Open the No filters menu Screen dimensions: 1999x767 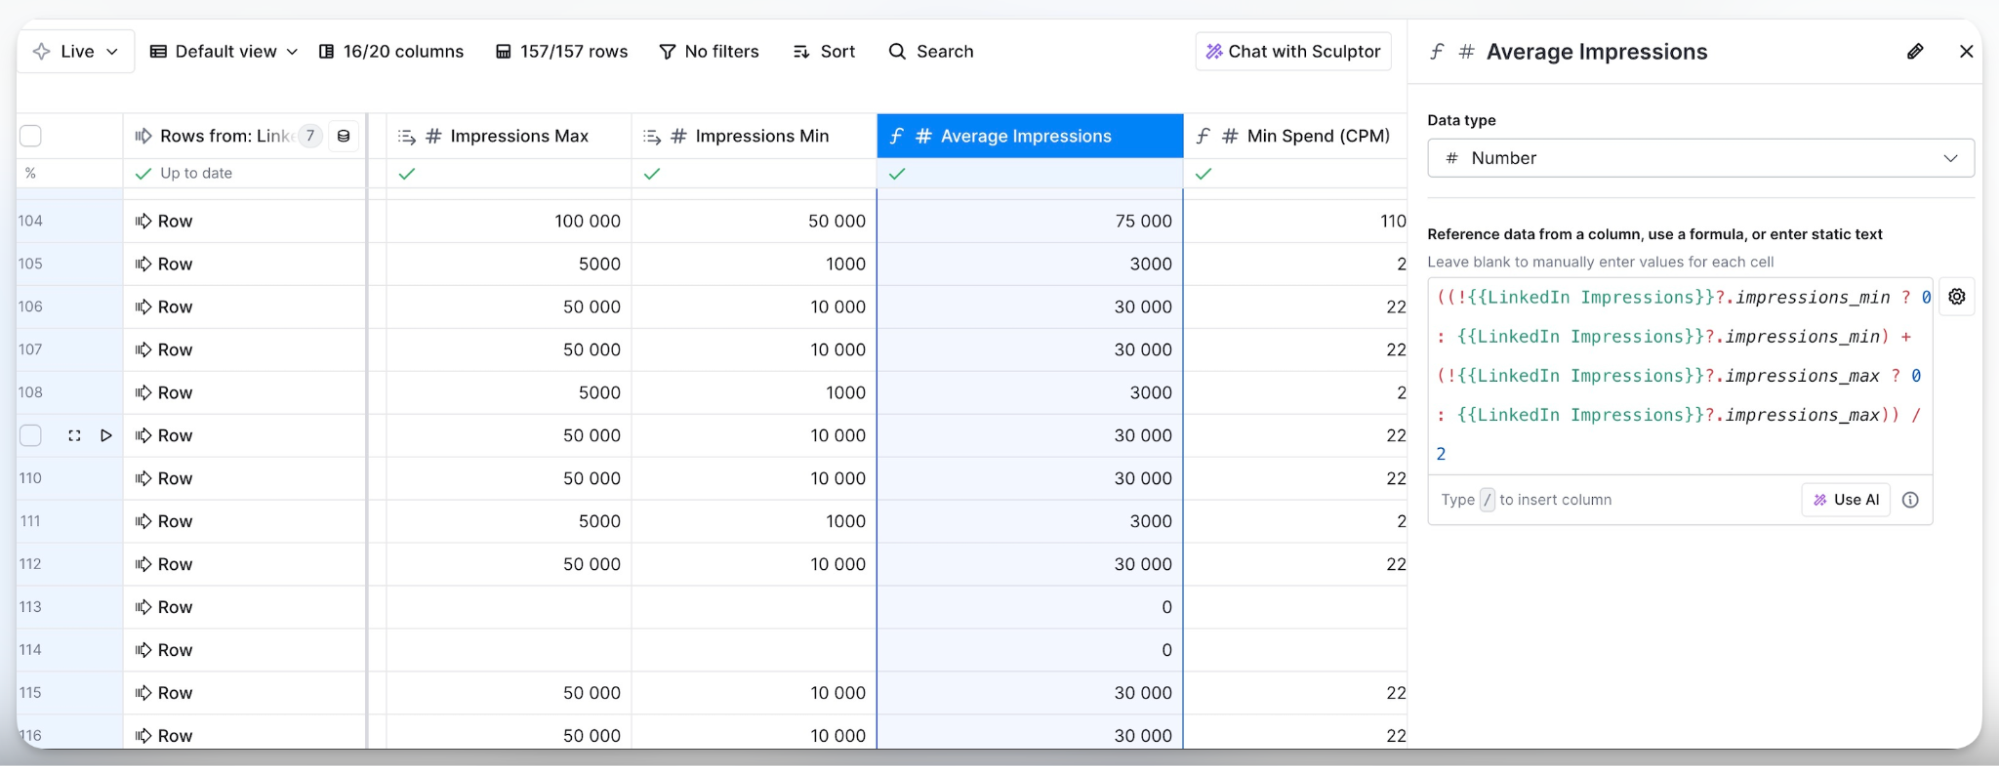coord(709,51)
